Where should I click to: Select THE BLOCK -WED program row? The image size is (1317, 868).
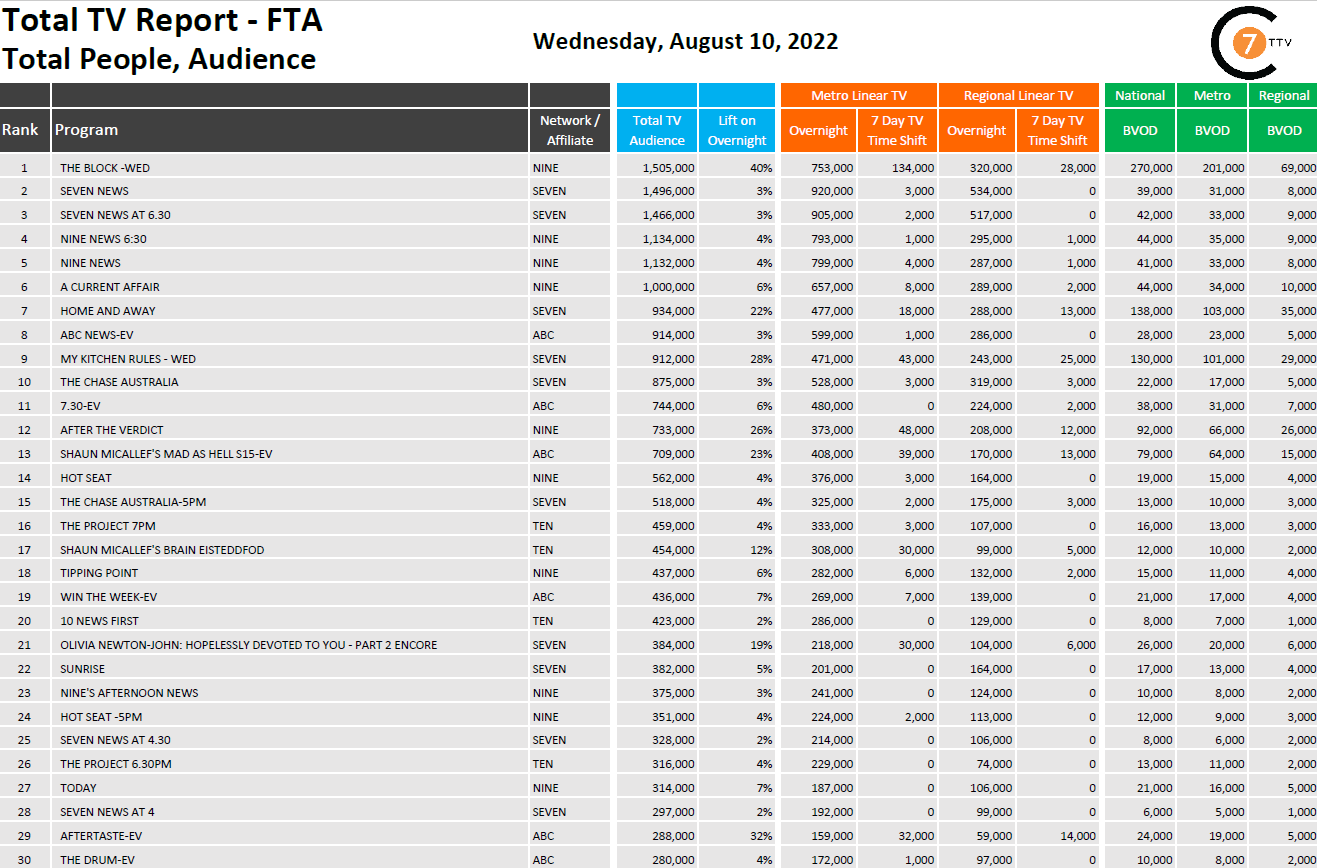pos(105,168)
